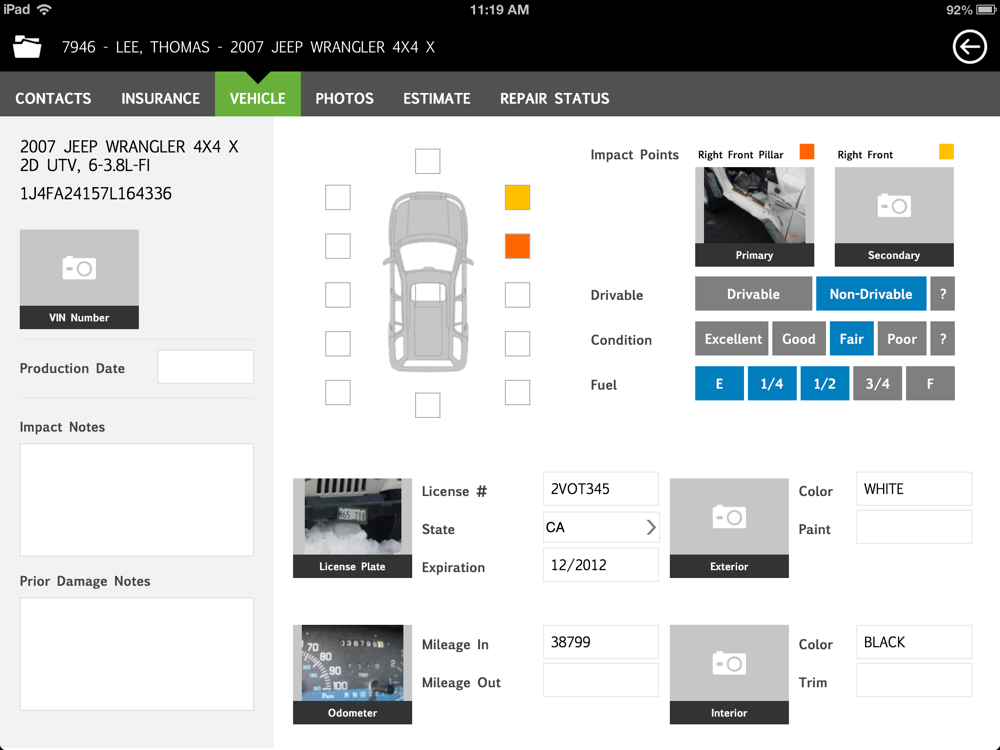This screenshot has width=1000, height=750.
Task: Switch to the CONTACTS tab
Action: [53, 98]
